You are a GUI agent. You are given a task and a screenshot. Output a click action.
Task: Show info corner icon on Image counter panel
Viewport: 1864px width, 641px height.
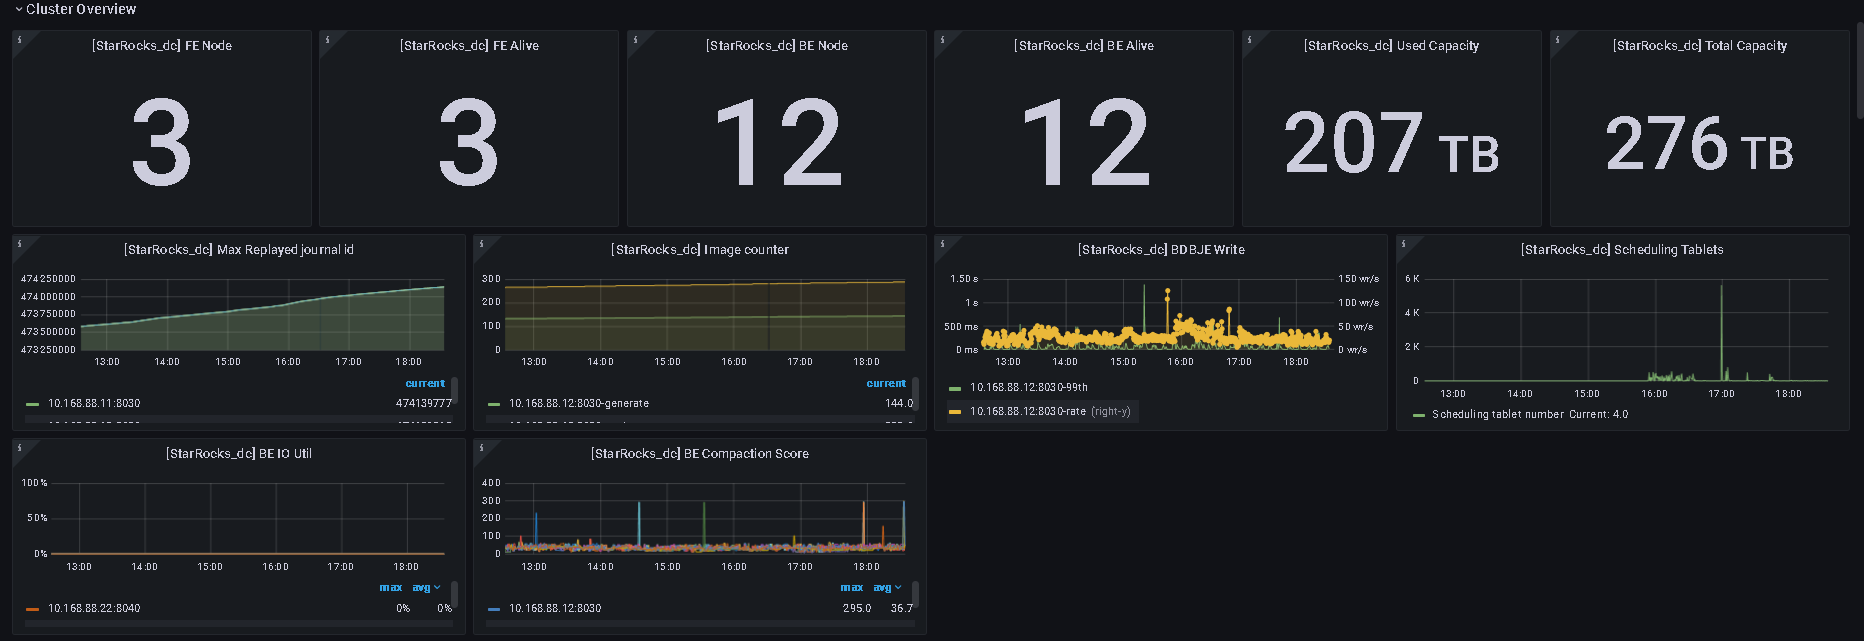(x=481, y=243)
